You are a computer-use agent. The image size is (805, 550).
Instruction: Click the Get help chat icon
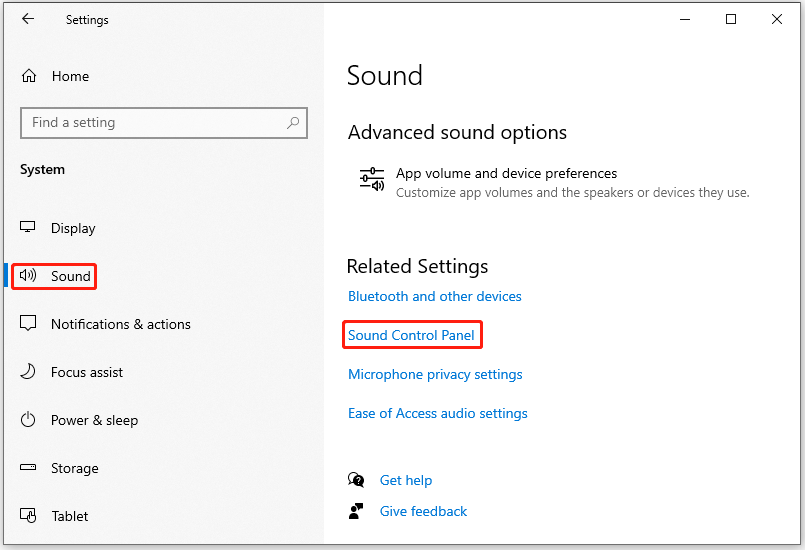[x=356, y=480]
